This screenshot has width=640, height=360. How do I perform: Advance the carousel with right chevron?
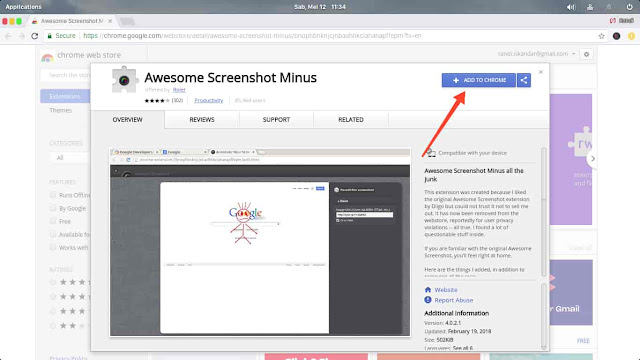(593, 158)
